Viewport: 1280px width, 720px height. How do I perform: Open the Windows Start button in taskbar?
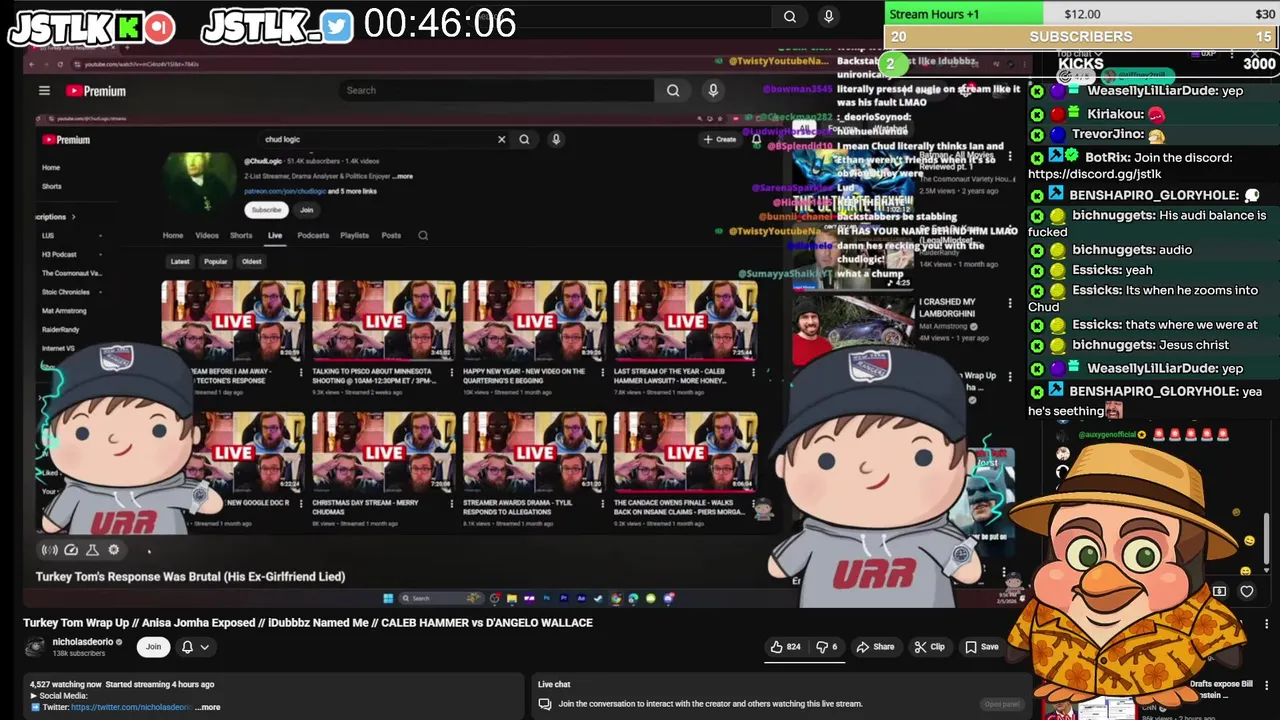(388, 599)
